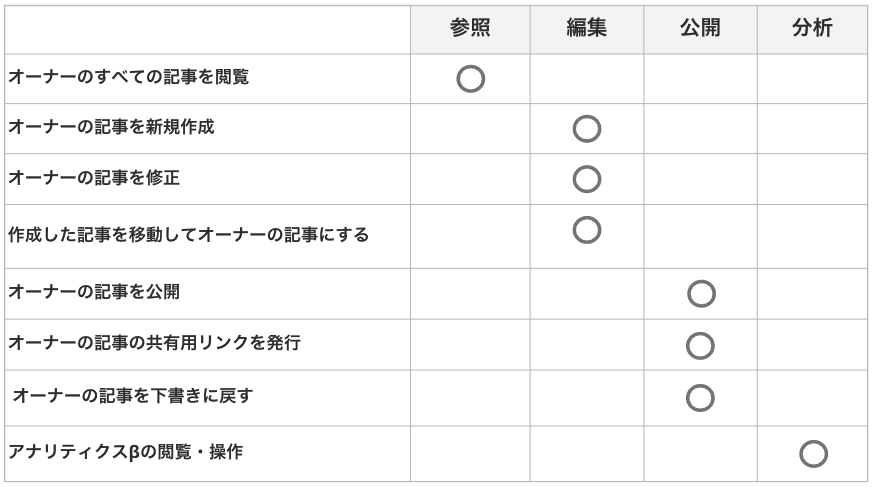The height and width of the screenshot is (487, 873).
Task: Click text オーナーの記事の共有用リンクを発行
Action: tap(154, 342)
